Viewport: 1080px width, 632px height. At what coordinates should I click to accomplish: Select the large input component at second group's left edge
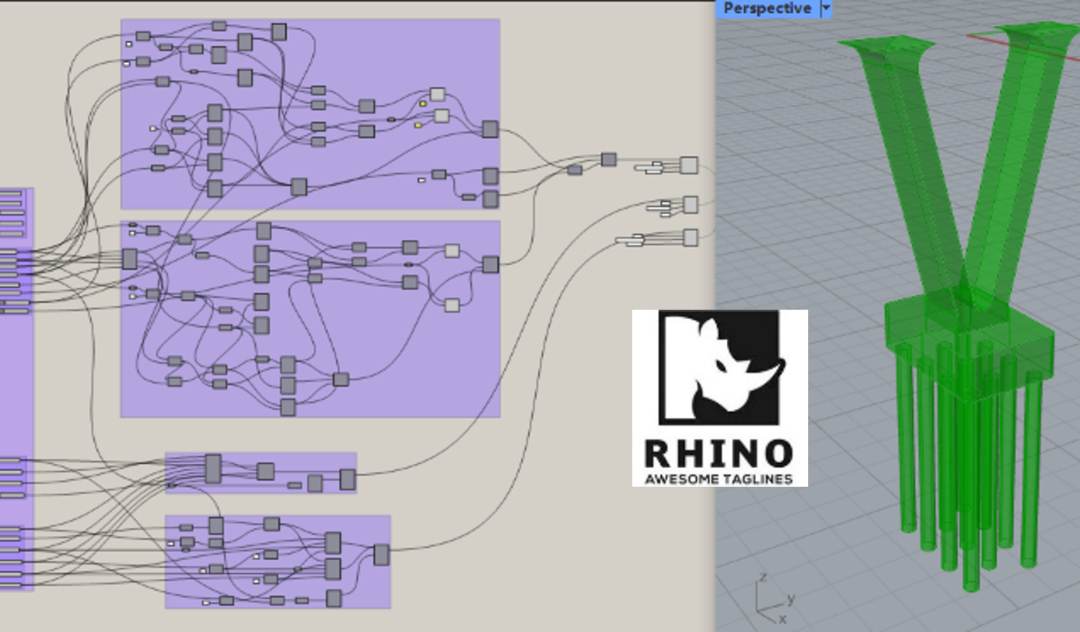coord(129,259)
